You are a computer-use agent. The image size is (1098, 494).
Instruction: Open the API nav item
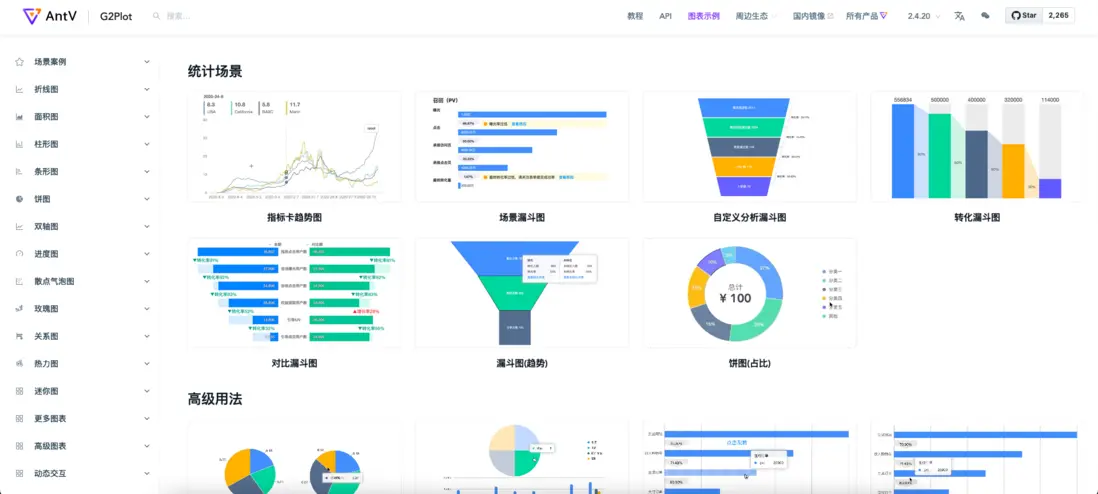click(x=665, y=16)
